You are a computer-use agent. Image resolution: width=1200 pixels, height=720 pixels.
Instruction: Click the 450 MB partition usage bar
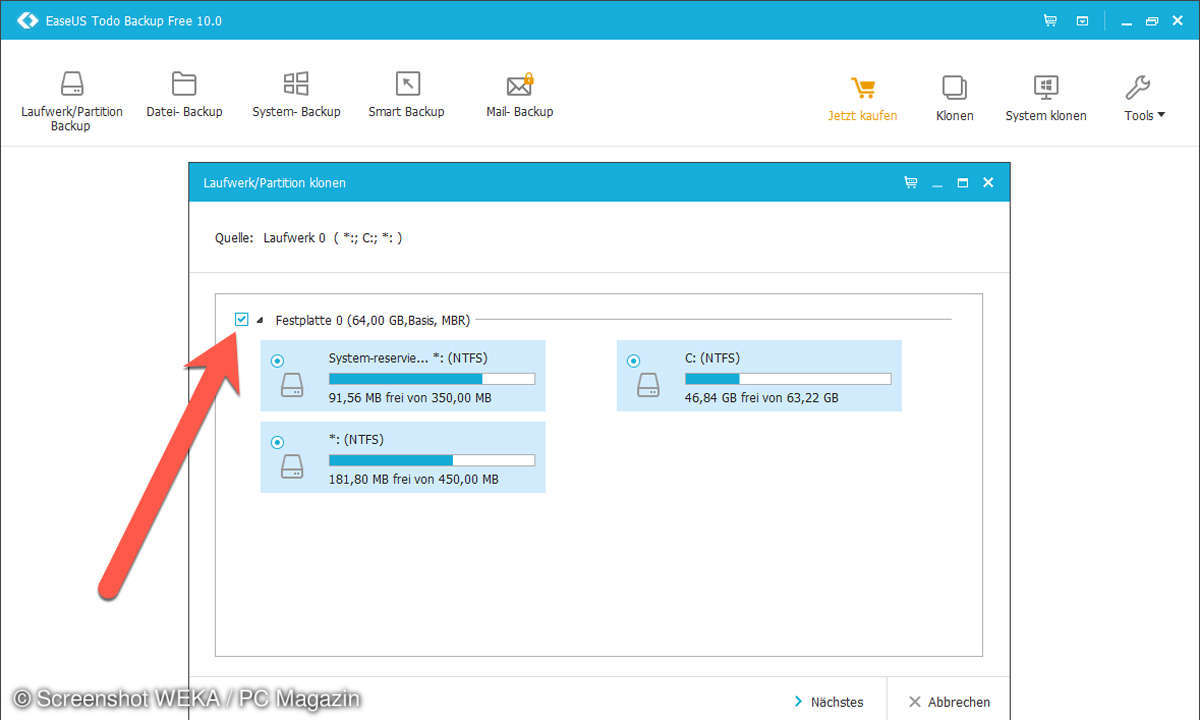click(x=432, y=460)
